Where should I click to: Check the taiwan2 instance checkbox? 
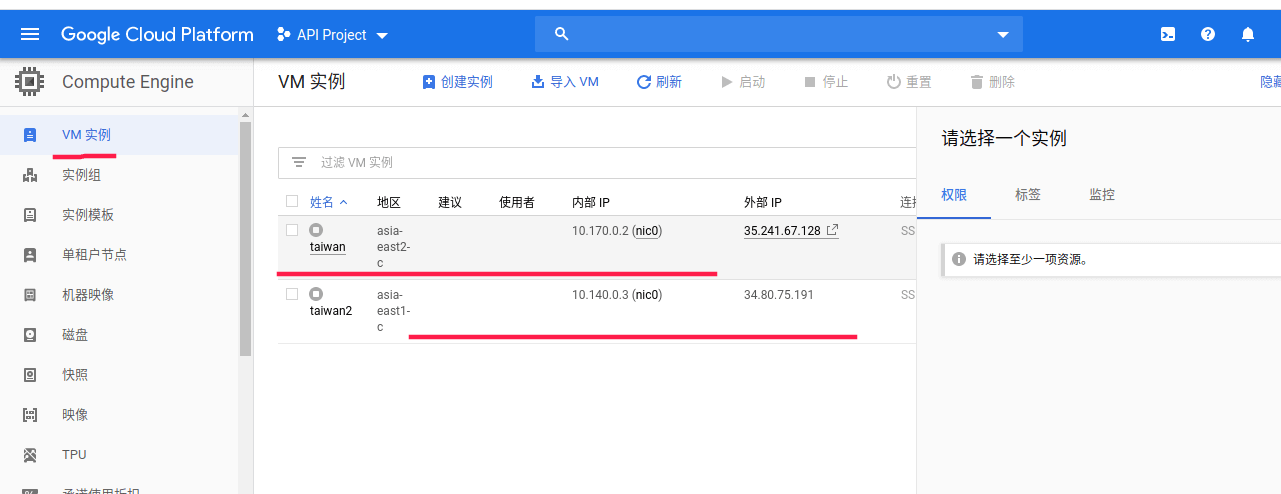(x=292, y=294)
